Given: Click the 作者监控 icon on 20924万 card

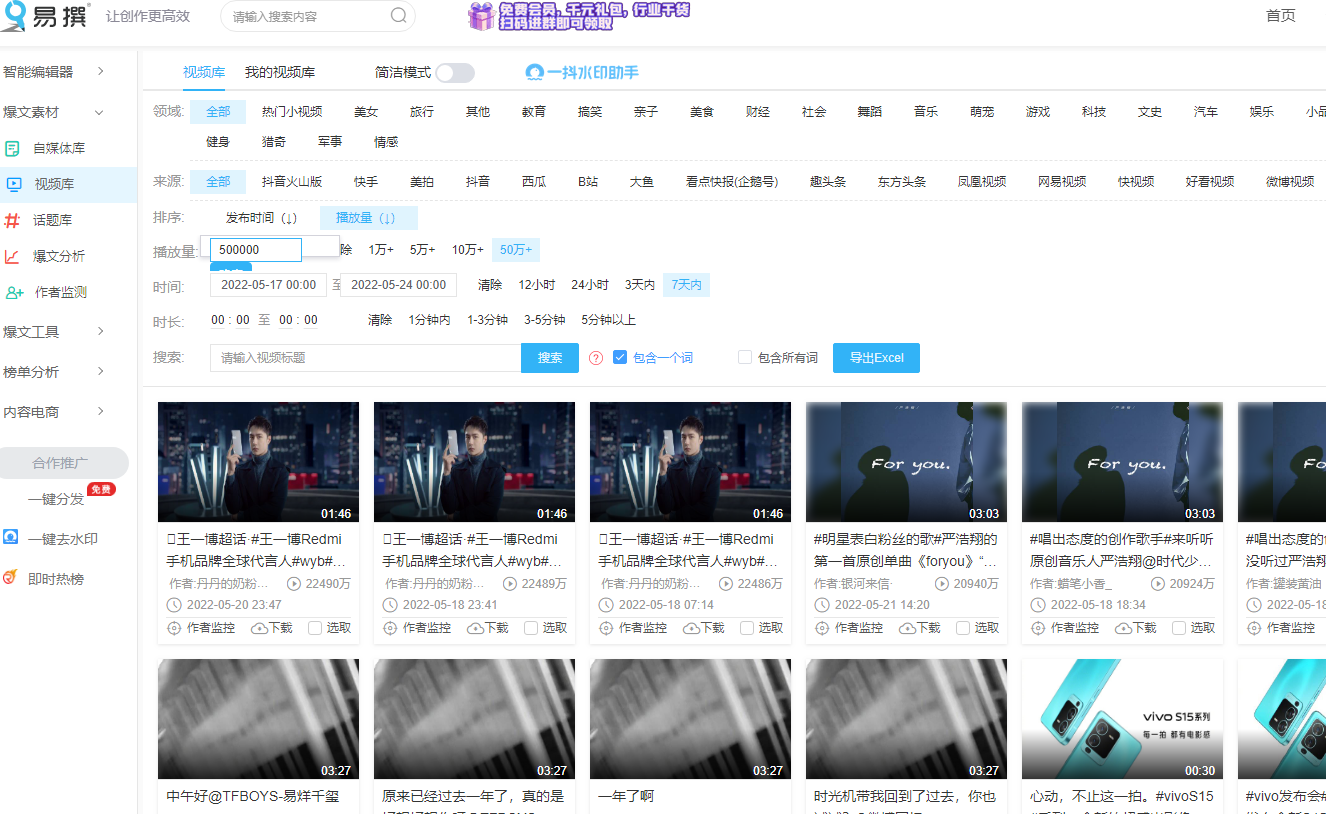Looking at the screenshot, I should coord(1038,628).
